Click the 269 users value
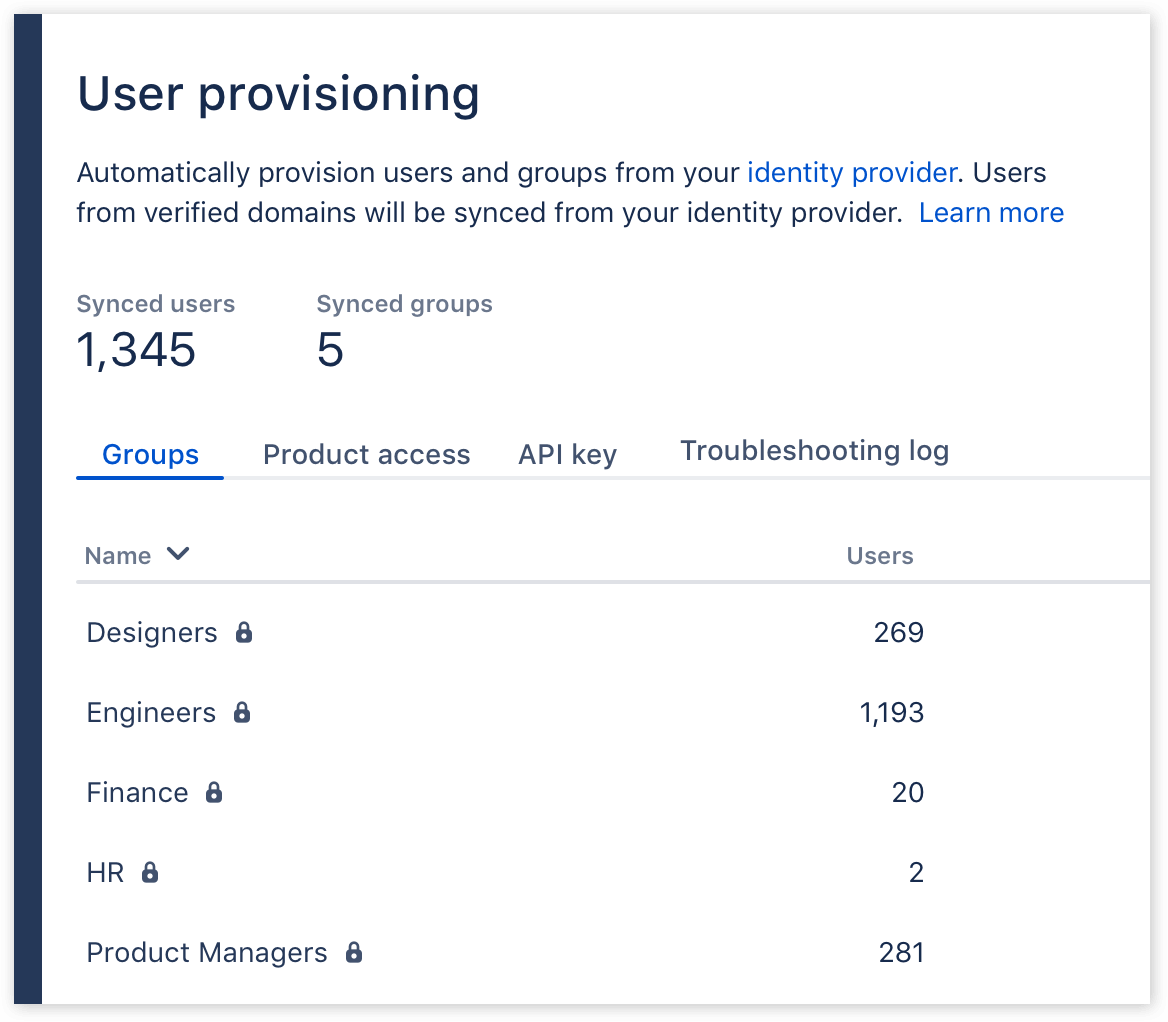Screen dimensions: 1168x1022 coord(898,632)
